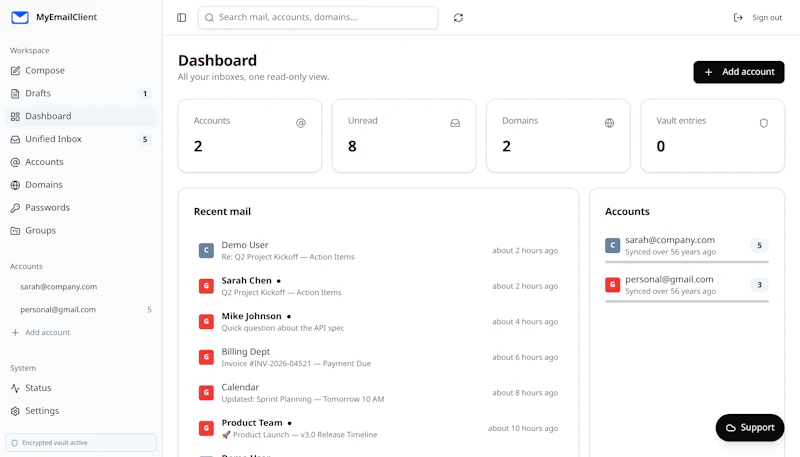Open Demo User's Re: Q2 Project Kickoff email
Screen dimensions: 800x457
click(x=378, y=250)
